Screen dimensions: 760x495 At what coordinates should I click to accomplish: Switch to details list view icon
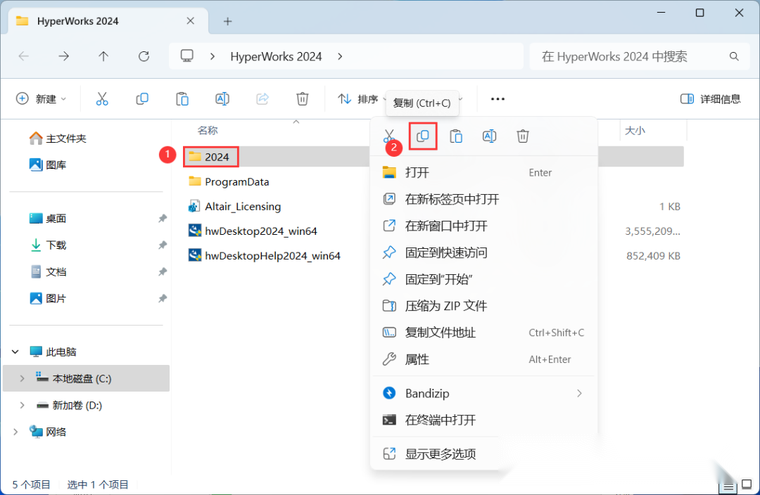point(728,487)
